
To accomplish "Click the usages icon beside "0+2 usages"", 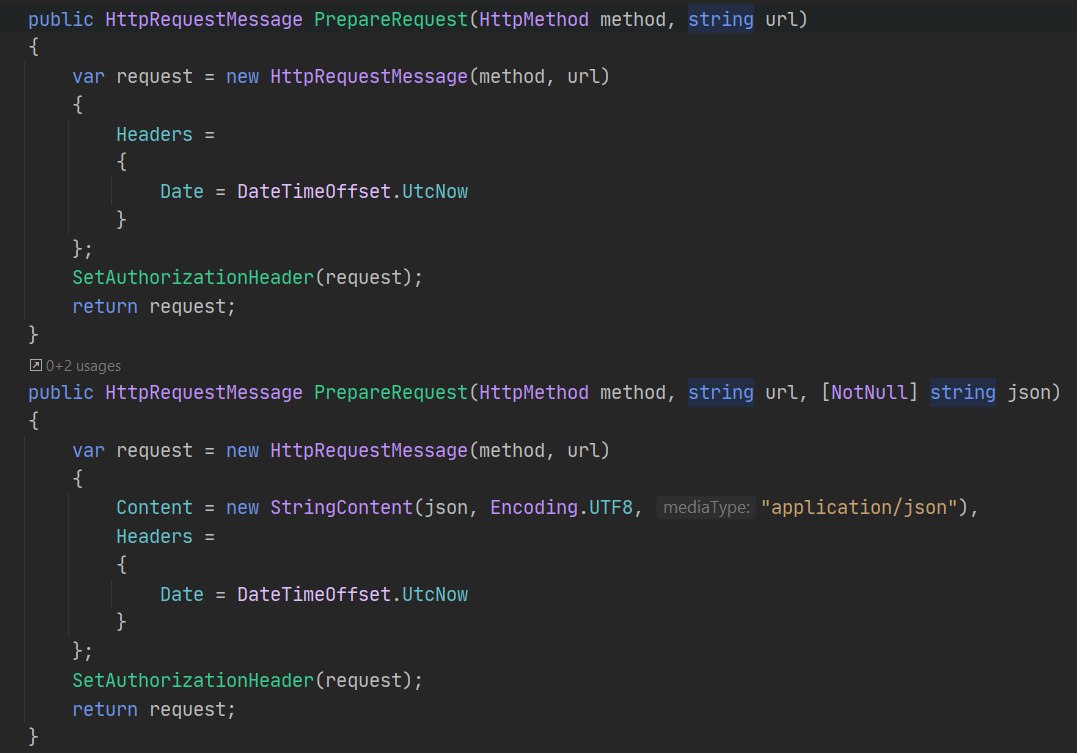I will 36,366.
